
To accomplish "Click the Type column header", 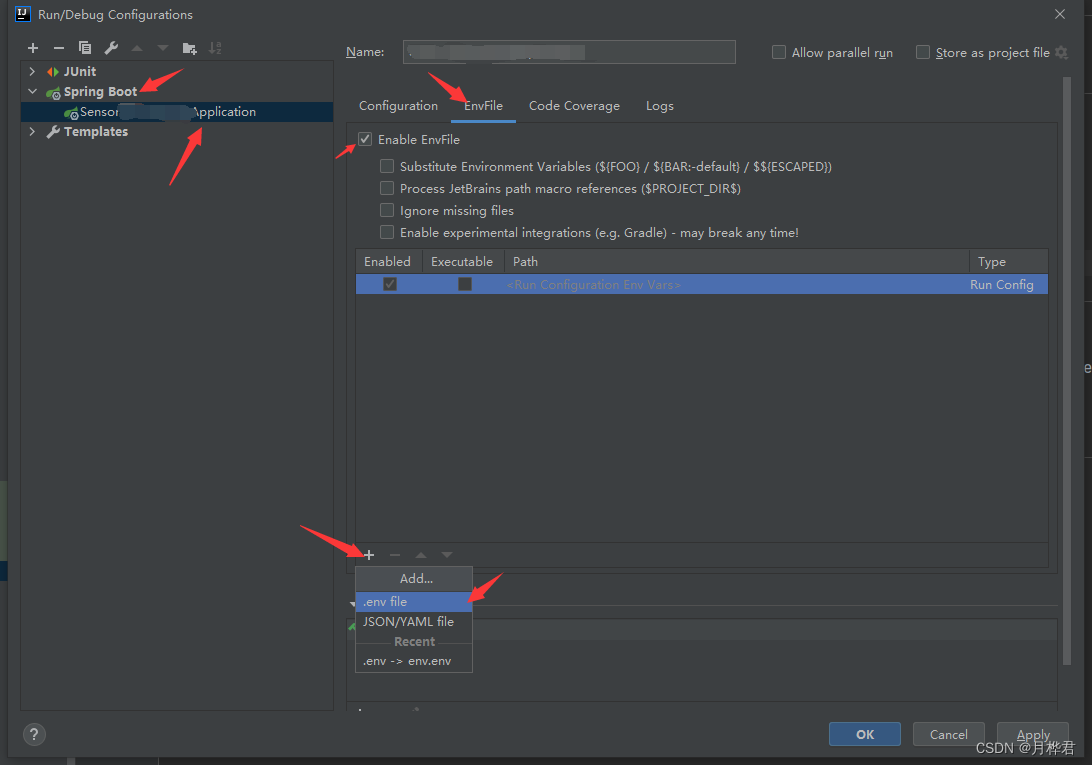I will tap(1008, 261).
